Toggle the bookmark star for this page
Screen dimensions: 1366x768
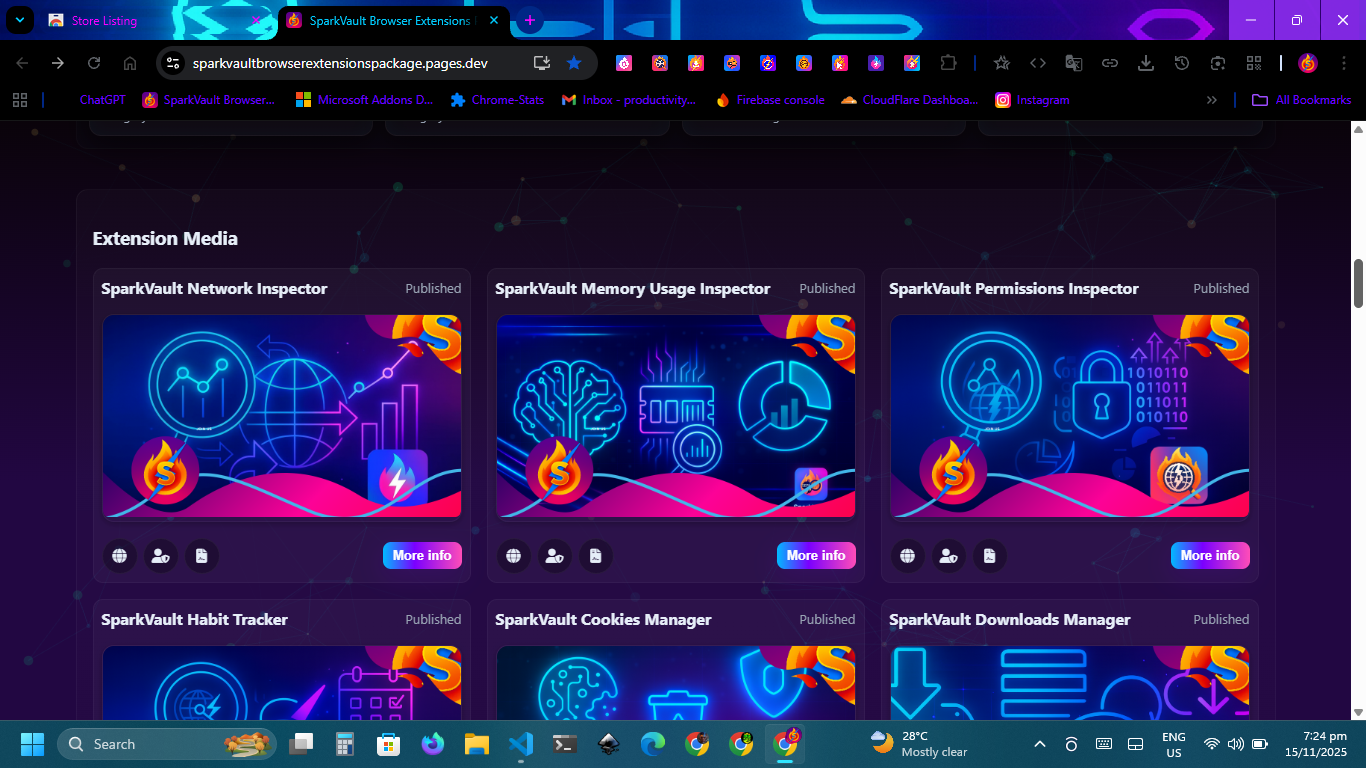(574, 63)
